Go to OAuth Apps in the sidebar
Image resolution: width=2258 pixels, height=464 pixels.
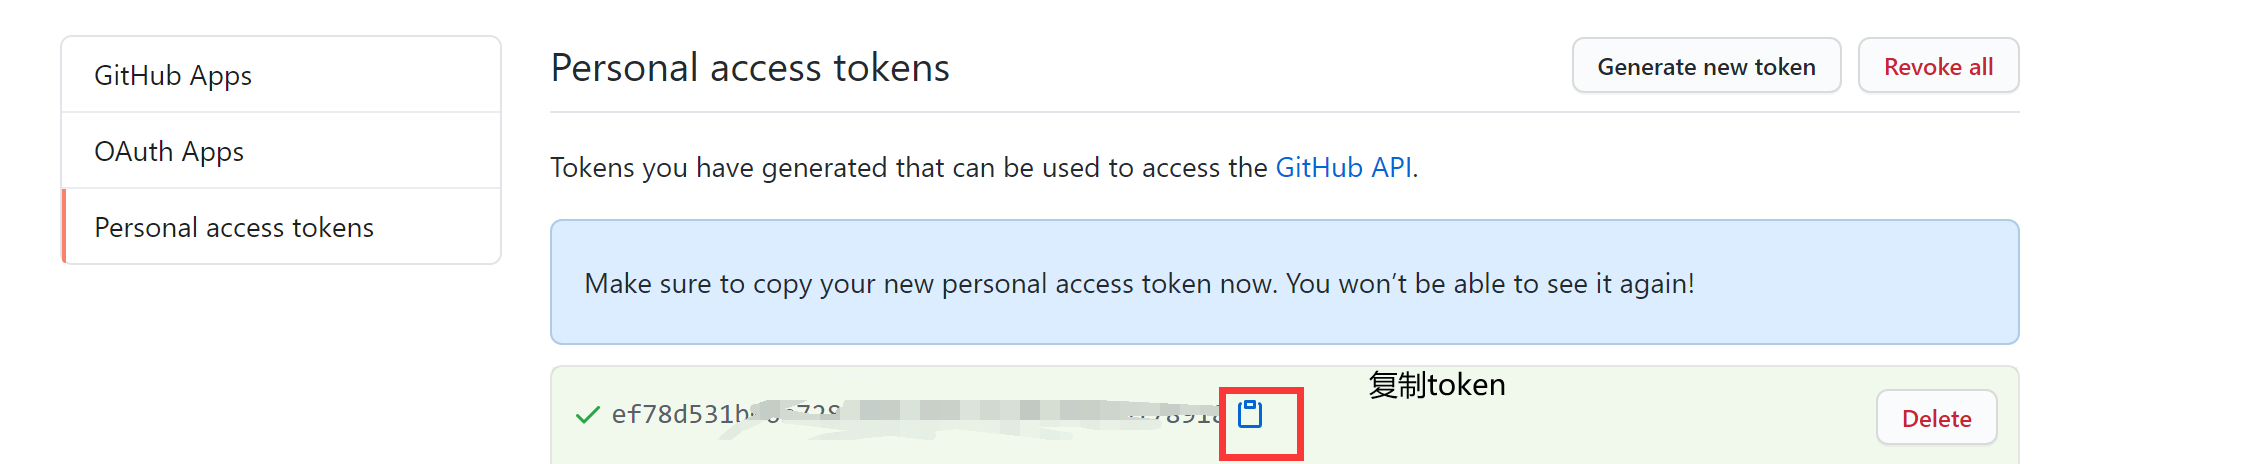click(169, 152)
